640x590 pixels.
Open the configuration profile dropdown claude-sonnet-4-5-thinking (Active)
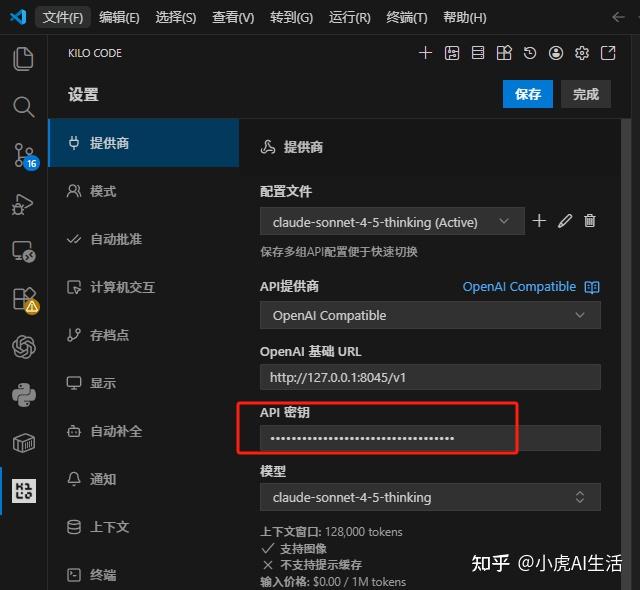(392, 222)
